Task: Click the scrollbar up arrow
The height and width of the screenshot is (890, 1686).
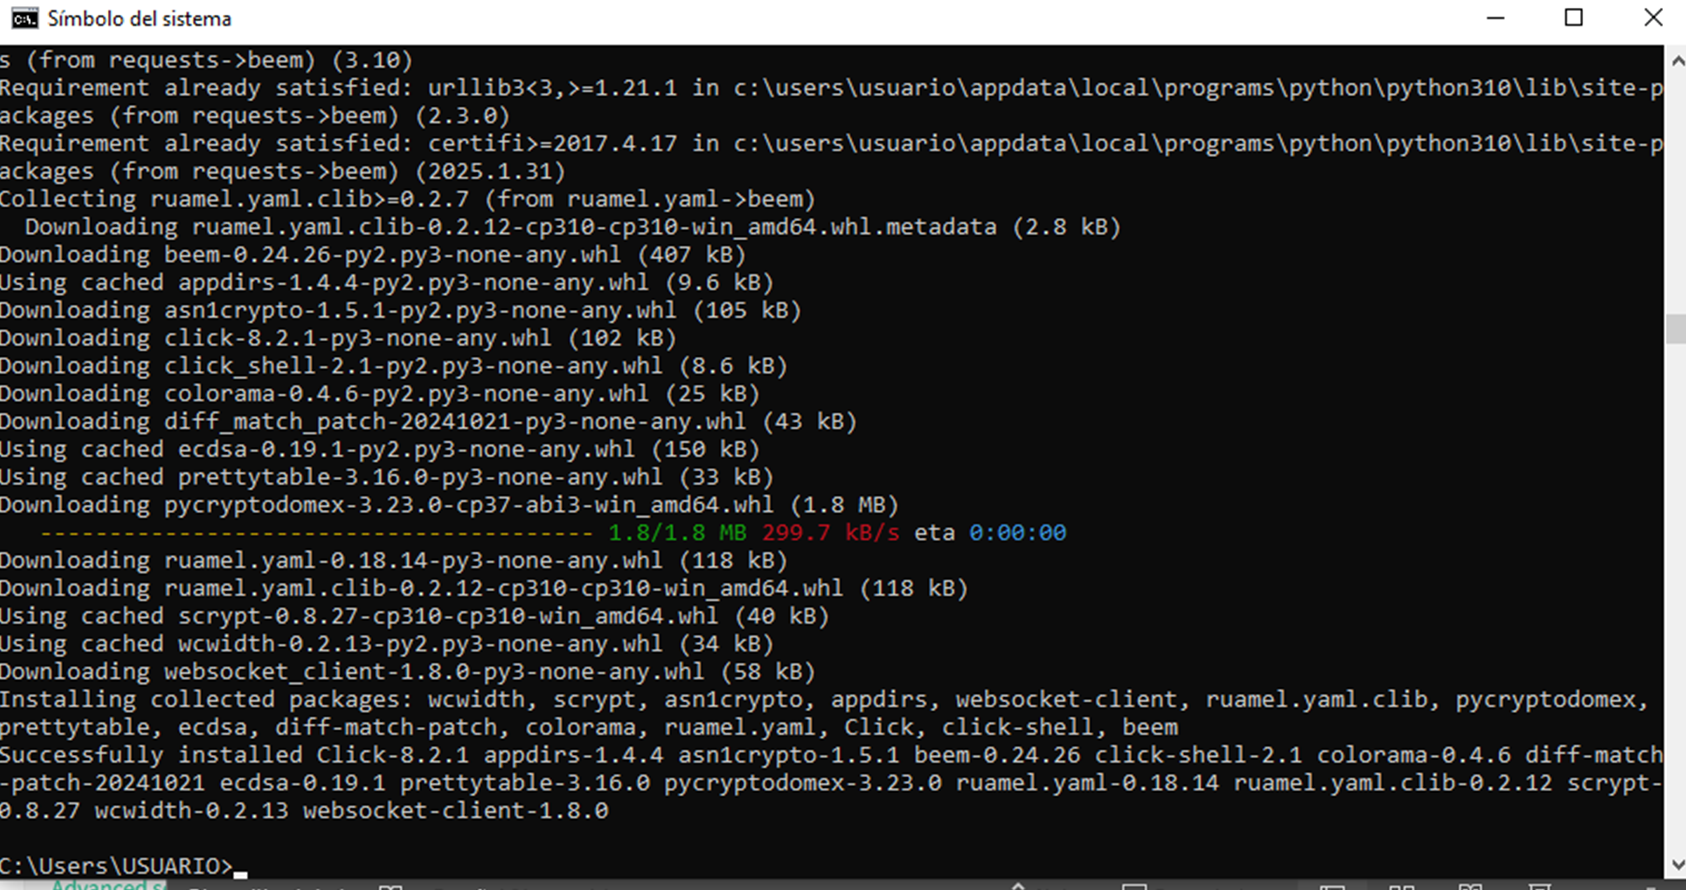Action: point(1676,60)
